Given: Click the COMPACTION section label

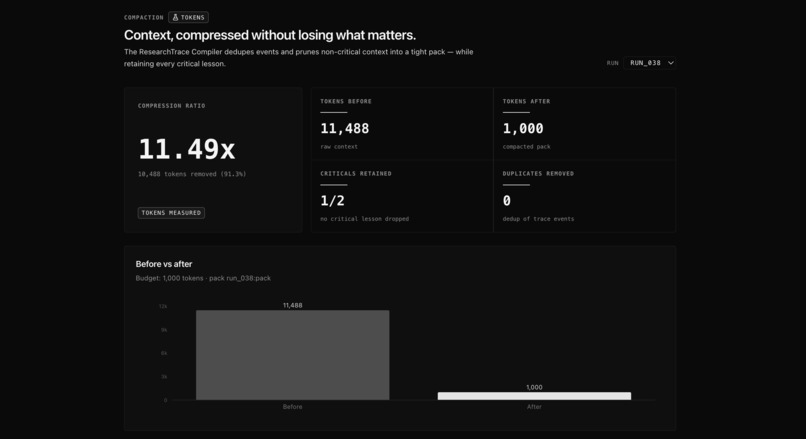Looking at the screenshot, I should [x=143, y=17].
